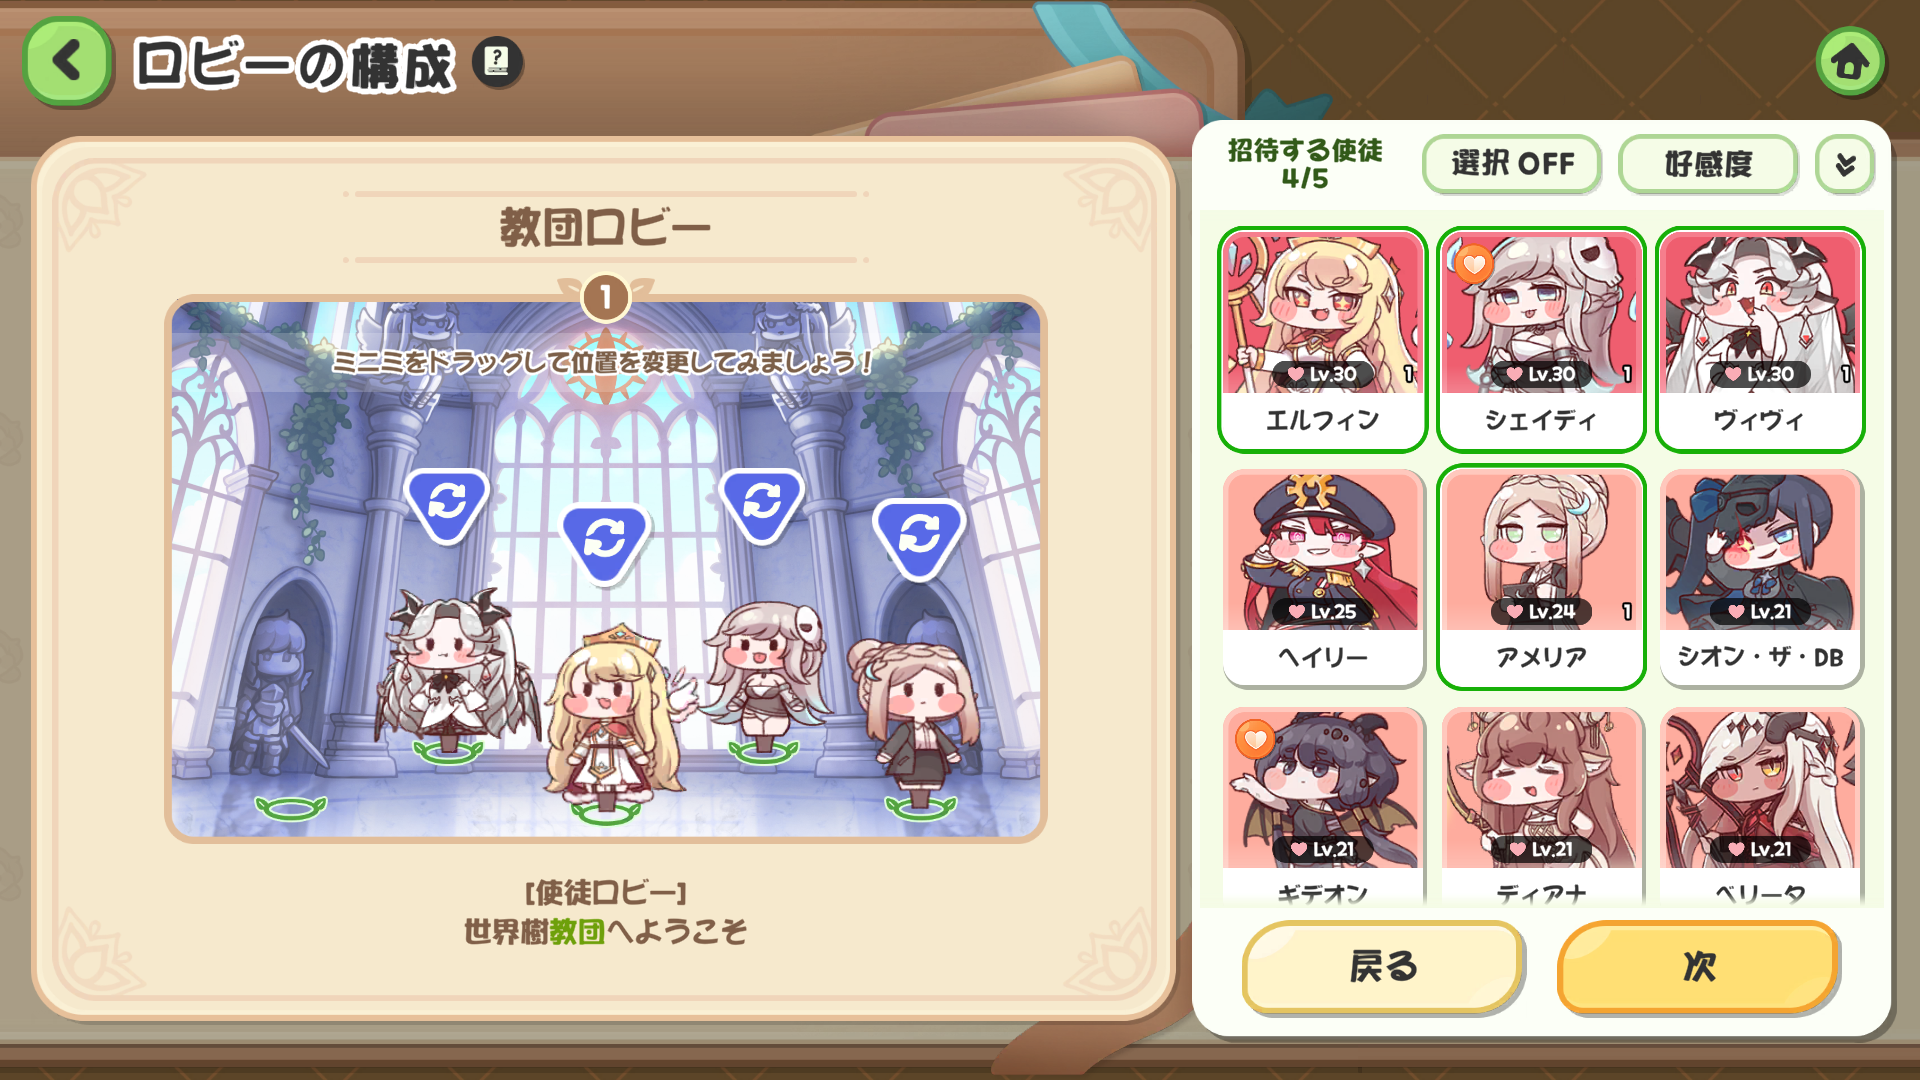Screen dimensions: 1920x1080
Task: Open the 好感度 sort dropdown
Action: [x=1708, y=164]
